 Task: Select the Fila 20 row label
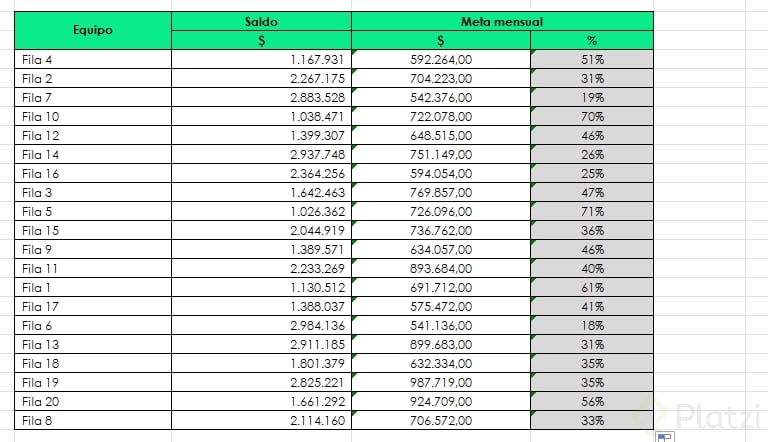(x=93, y=401)
